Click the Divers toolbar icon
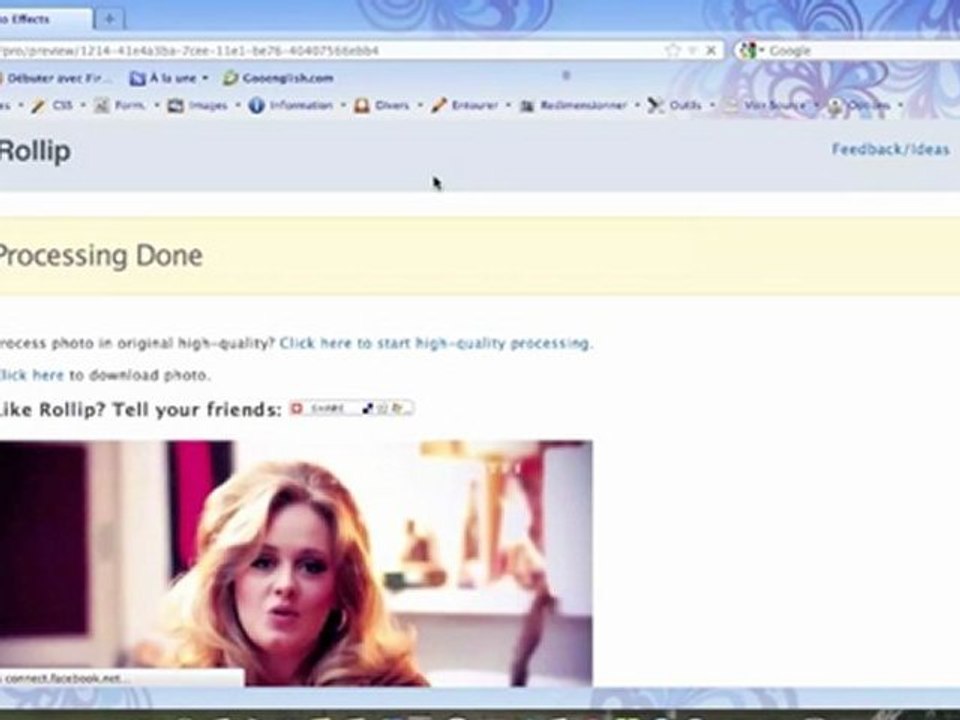This screenshot has height=720, width=960. click(x=362, y=106)
